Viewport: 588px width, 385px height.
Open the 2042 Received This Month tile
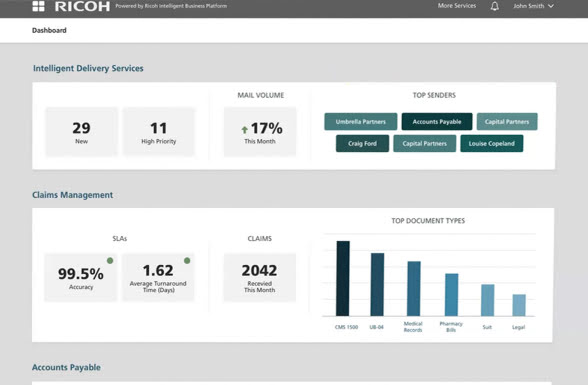(260, 277)
